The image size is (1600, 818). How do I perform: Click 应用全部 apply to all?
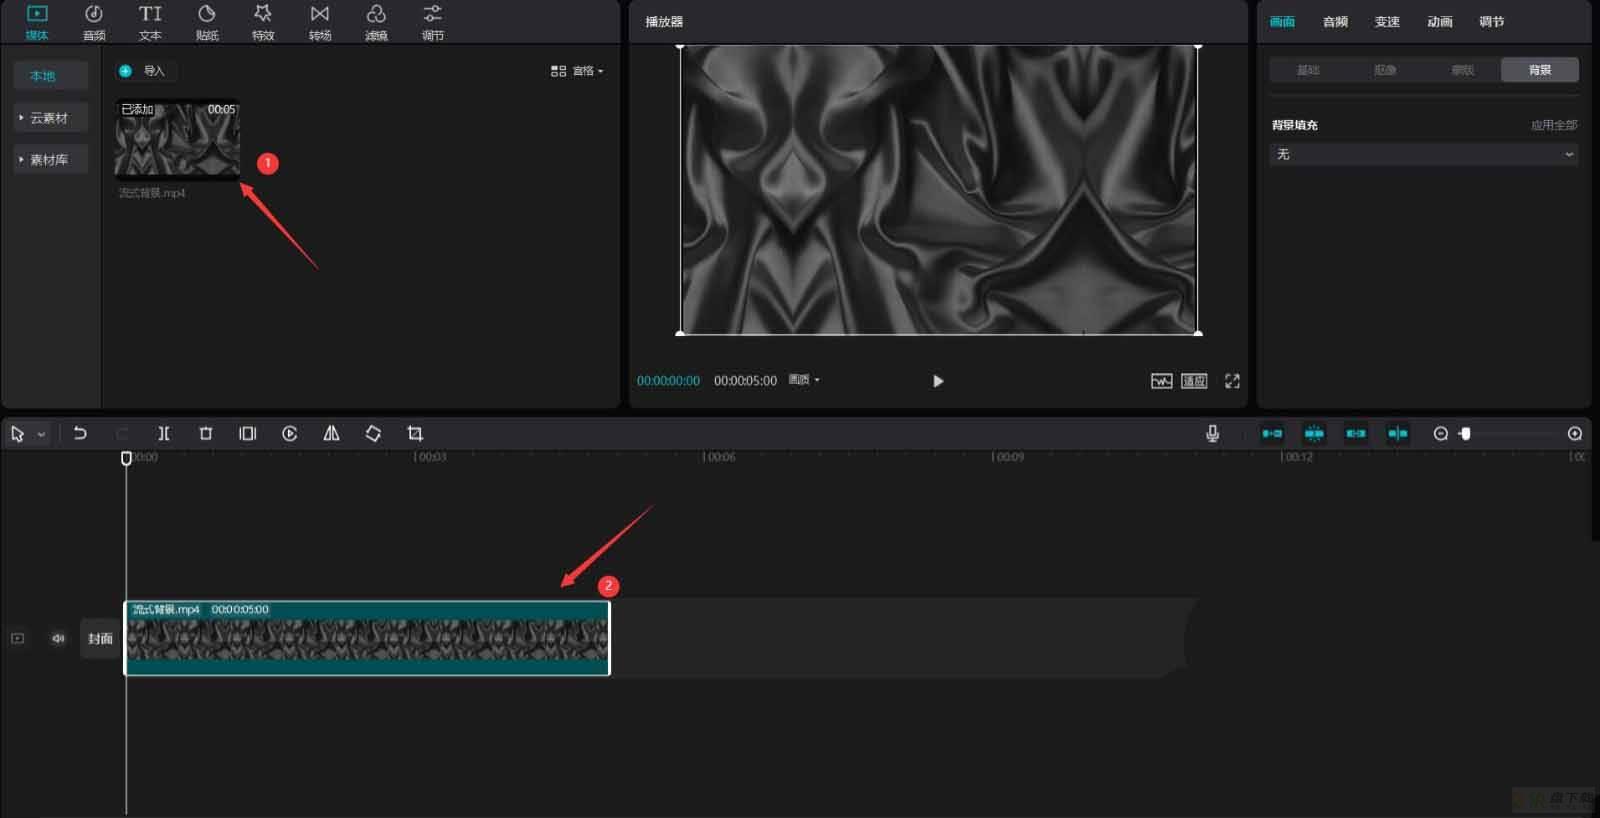pyautogui.click(x=1554, y=125)
